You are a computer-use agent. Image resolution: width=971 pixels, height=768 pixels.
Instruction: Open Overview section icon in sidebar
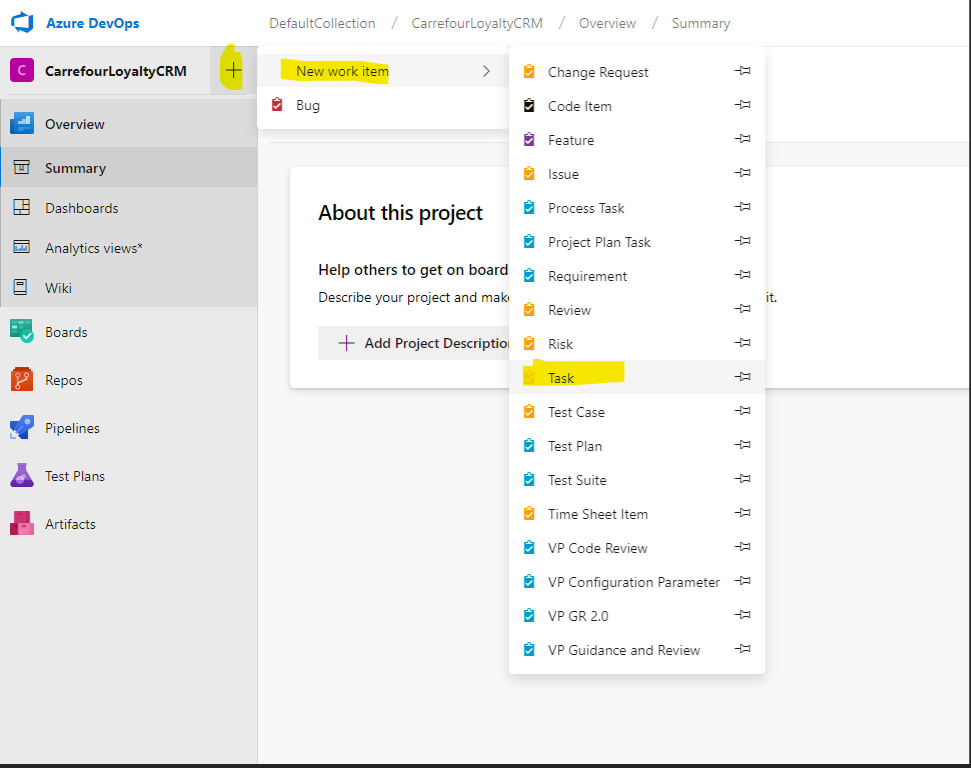click(x=22, y=123)
